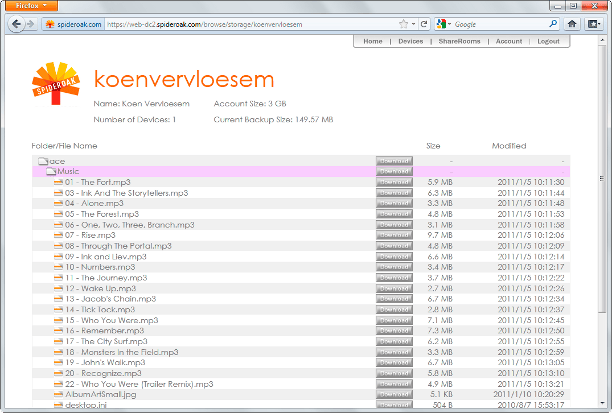
Task: Click the browser forward arrow
Action: coord(31,24)
